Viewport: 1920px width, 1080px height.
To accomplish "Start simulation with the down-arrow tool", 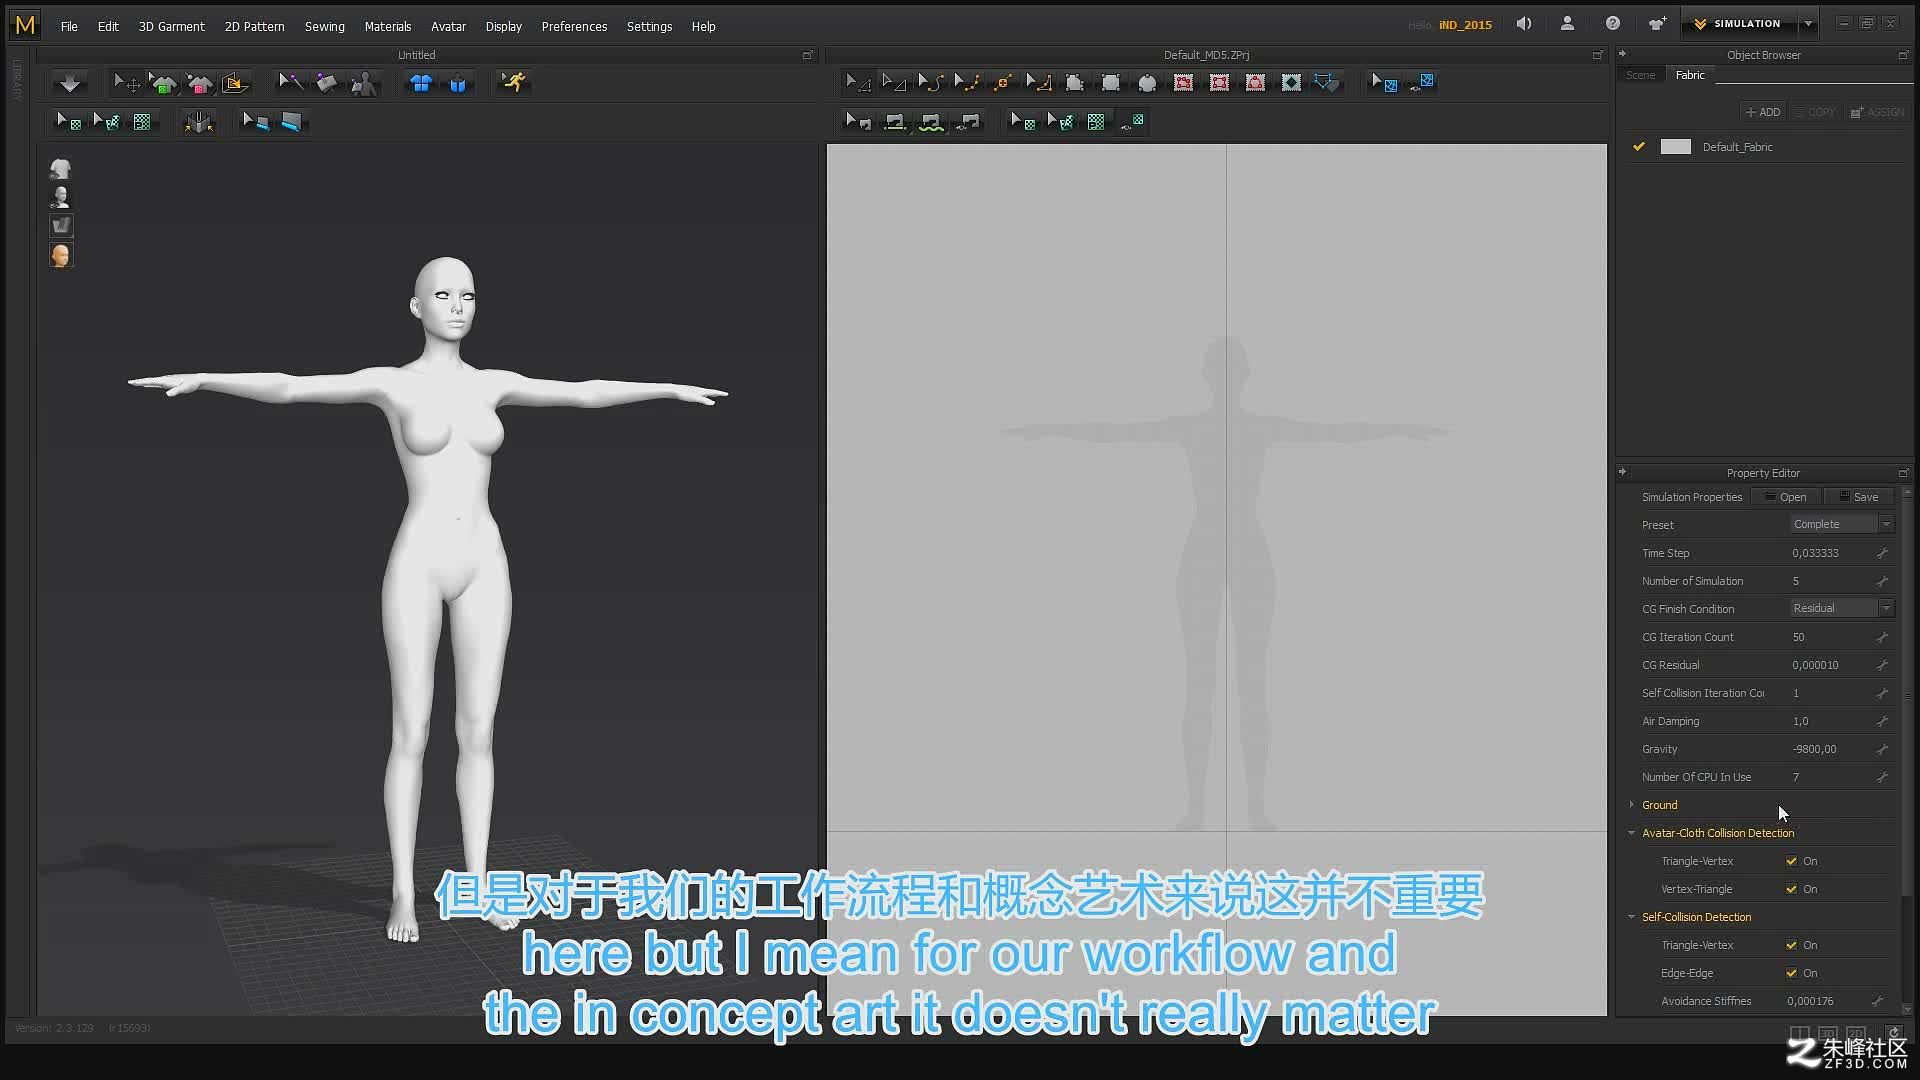I will click(x=70, y=83).
